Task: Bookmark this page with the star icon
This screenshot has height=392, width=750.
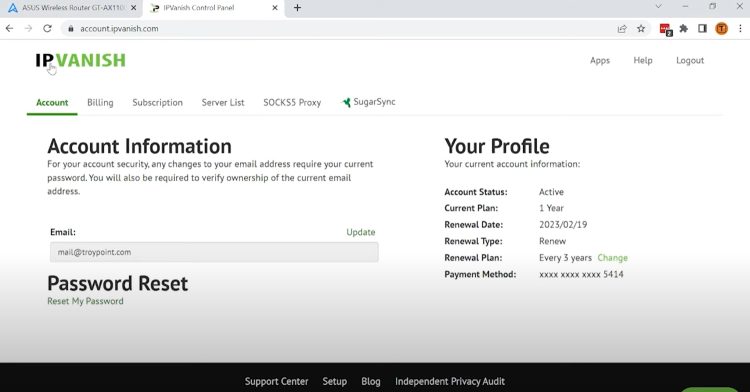Action: [x=641, y=29]
